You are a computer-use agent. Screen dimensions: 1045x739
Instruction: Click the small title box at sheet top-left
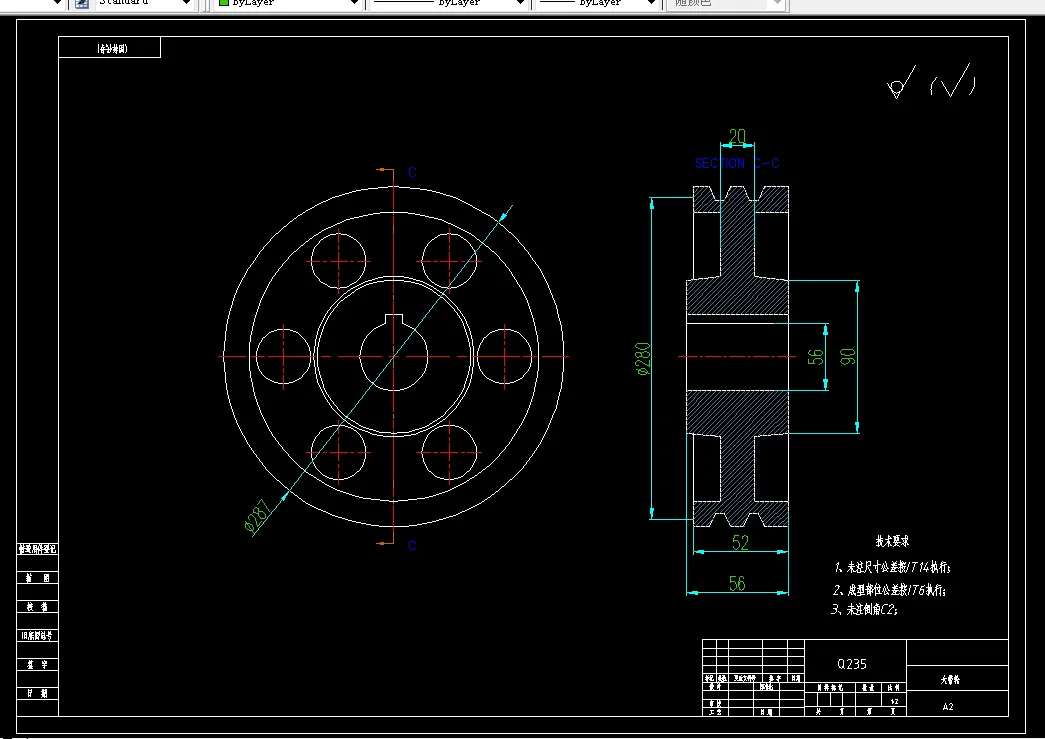pyautogui.click(x=110, y=48)
